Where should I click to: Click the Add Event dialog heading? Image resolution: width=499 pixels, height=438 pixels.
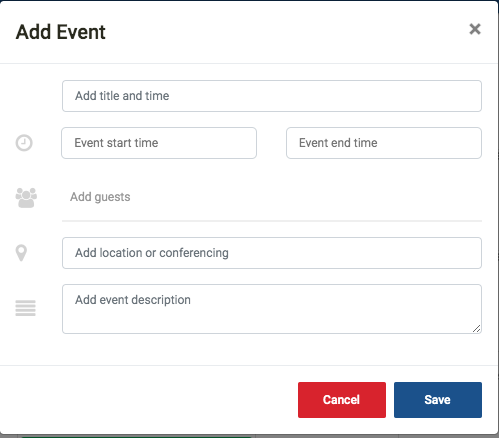pyautogui.click(x=61, y=32)
